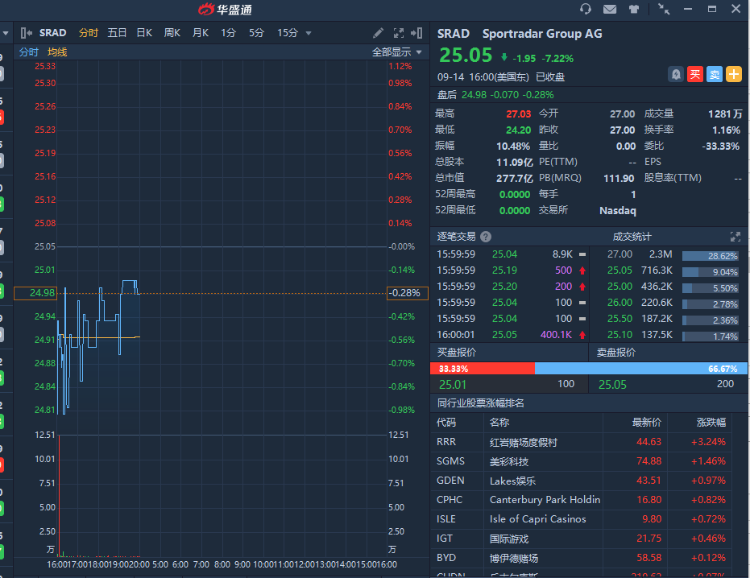The image size is (750, 578).
Task: Toggle the 均线 moving average line
Action: tap(58, 52)
